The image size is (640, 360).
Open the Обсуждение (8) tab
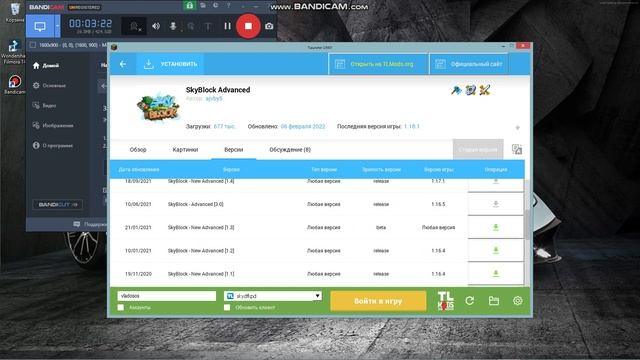(290, 150)
